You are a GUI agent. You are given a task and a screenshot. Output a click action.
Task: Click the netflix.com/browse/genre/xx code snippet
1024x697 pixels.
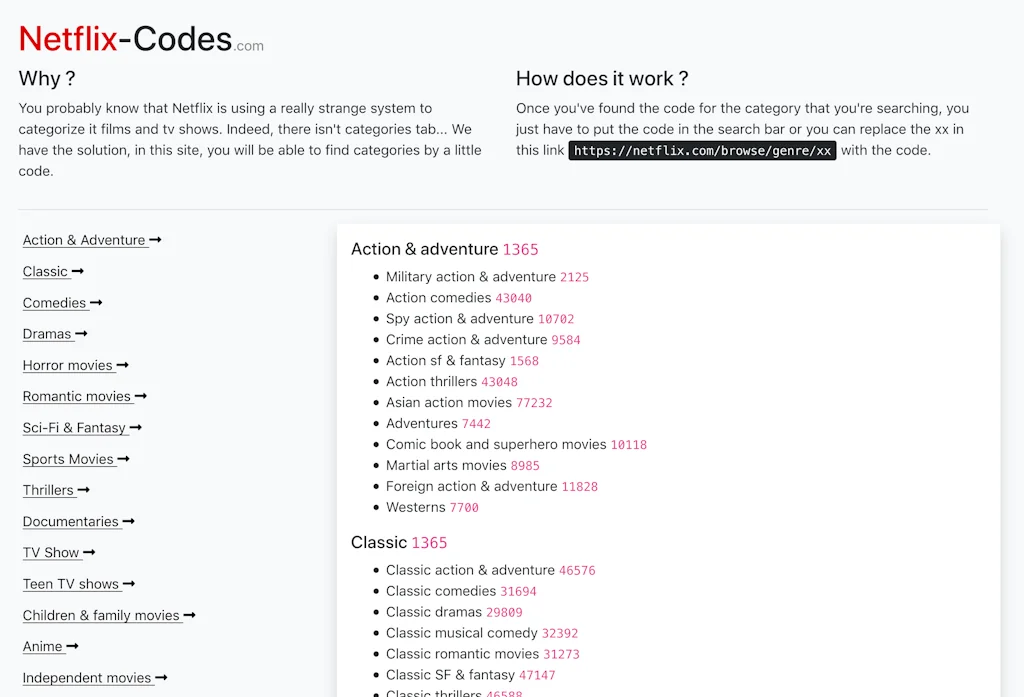[702, 151]
